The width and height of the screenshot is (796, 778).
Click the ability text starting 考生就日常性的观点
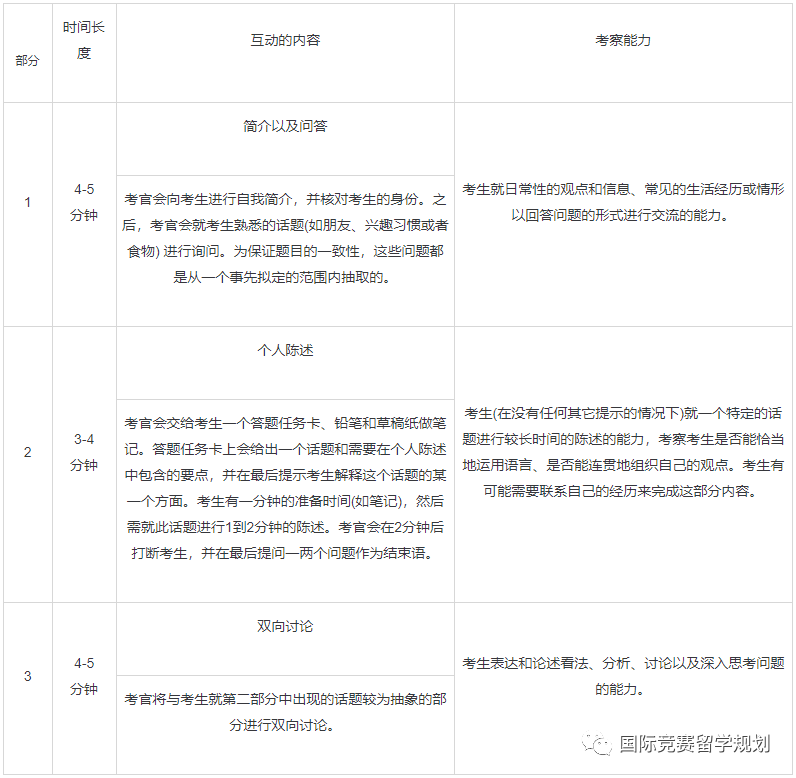pos(623,202)
